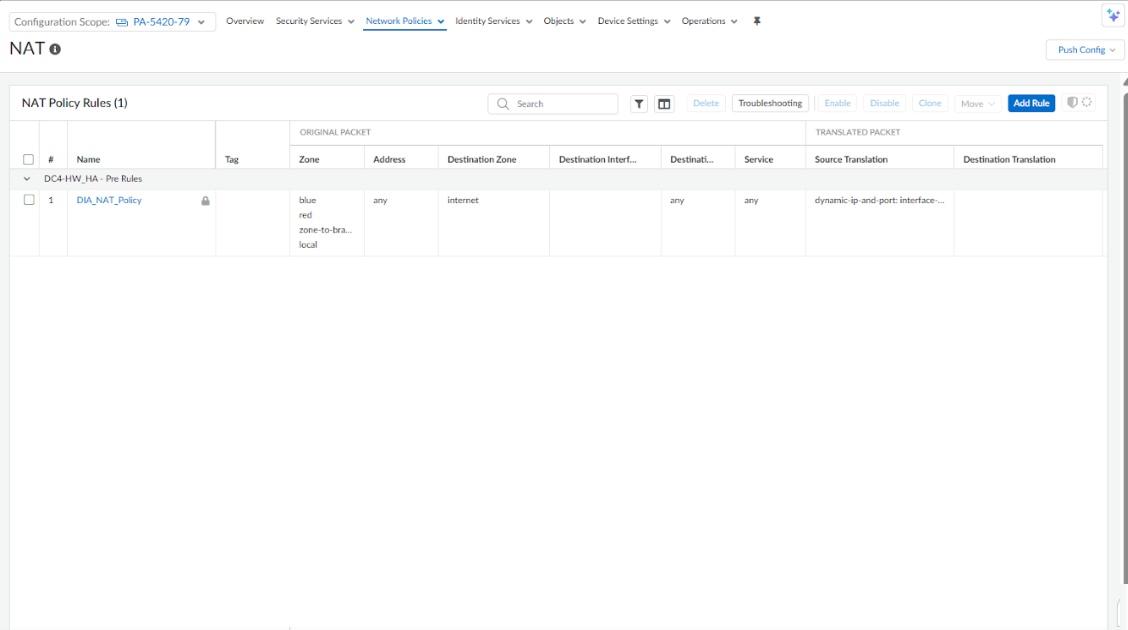Image resolution: width=1128 pixels, height=630 pixels.
Task: Click the Troubleshooting button
Action: pyautogui.click(x=770, y=103)
